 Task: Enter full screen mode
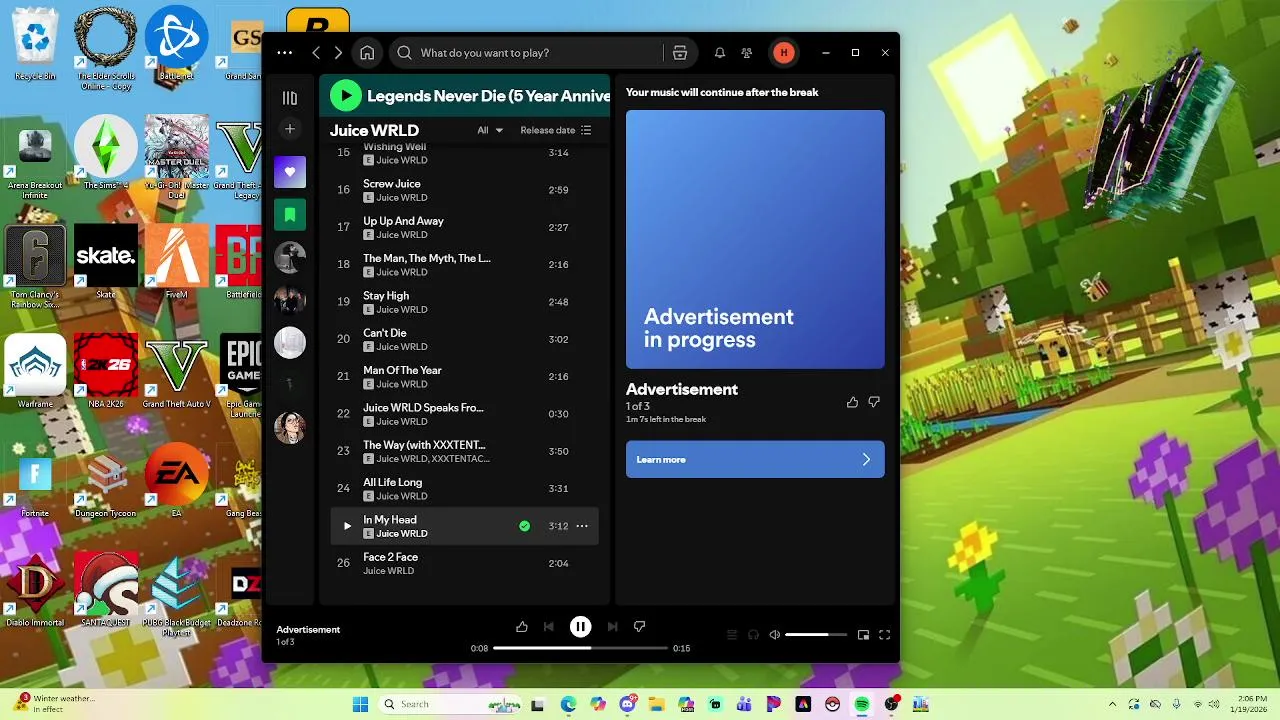pyautogui.click(x=884, y=635)
